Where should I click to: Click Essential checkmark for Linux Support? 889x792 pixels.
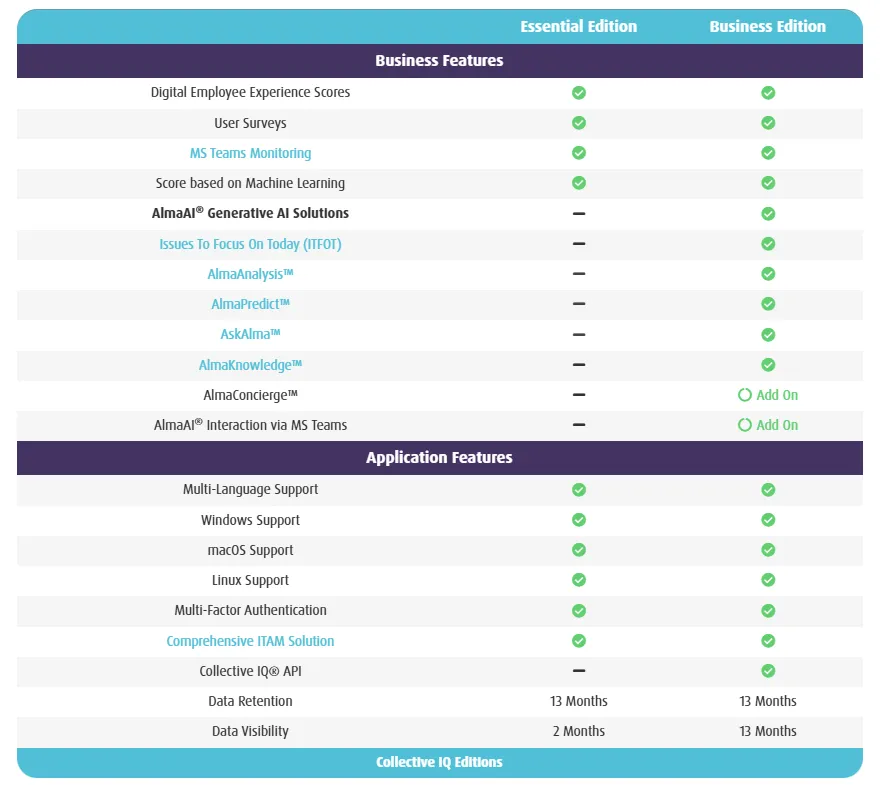pos(579,580)
